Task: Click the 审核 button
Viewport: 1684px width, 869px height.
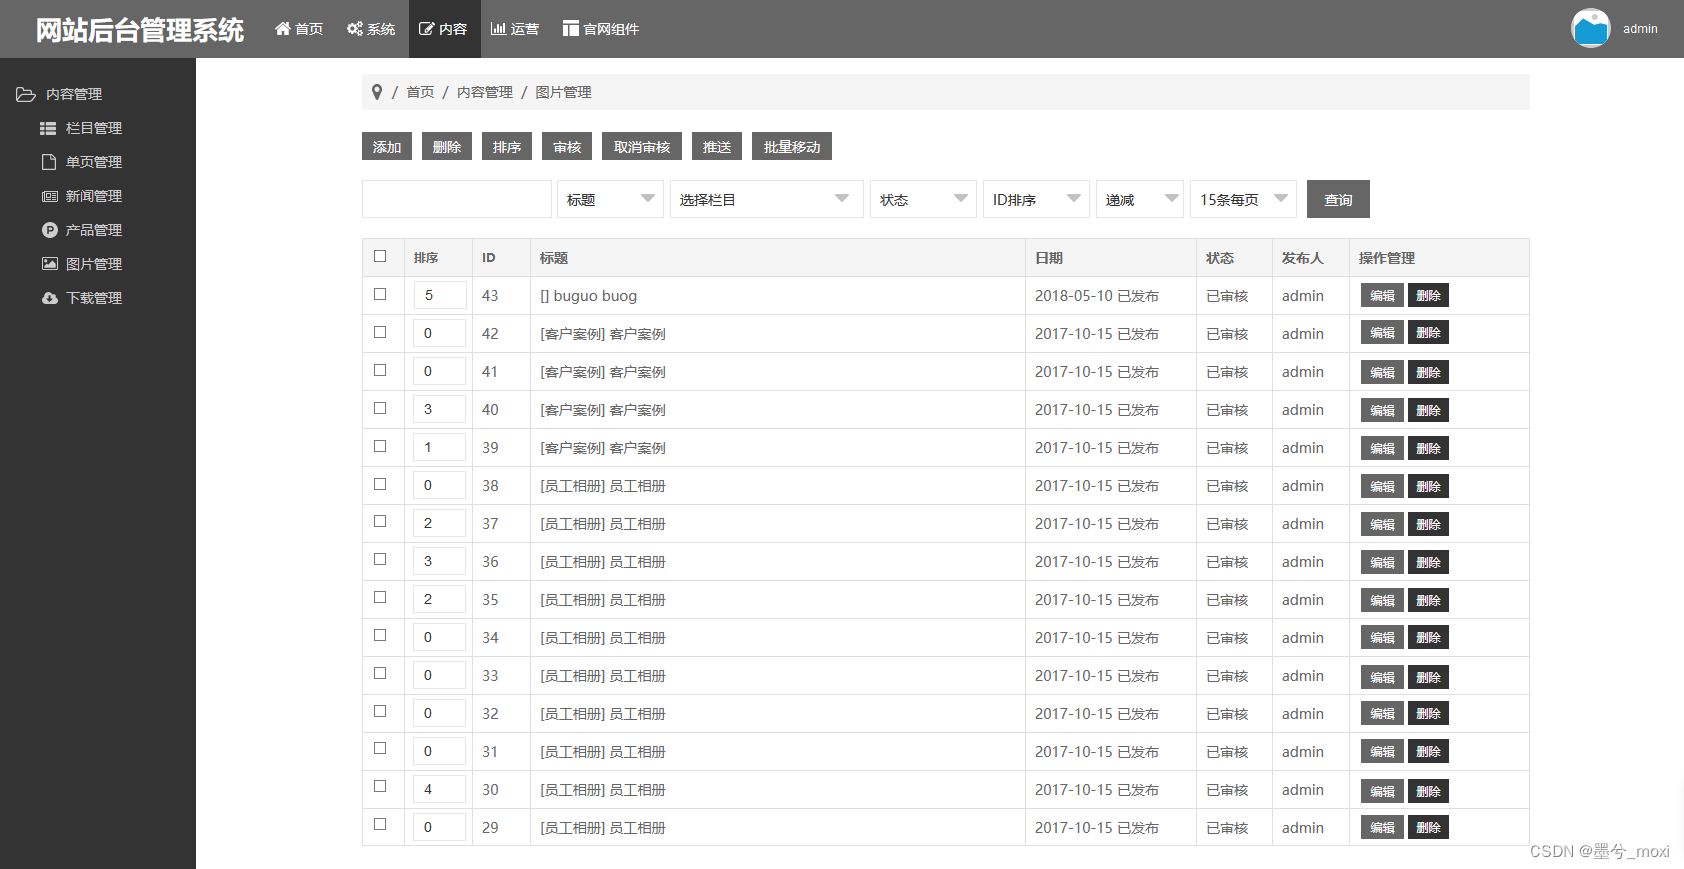Action: tap(567, 146)
